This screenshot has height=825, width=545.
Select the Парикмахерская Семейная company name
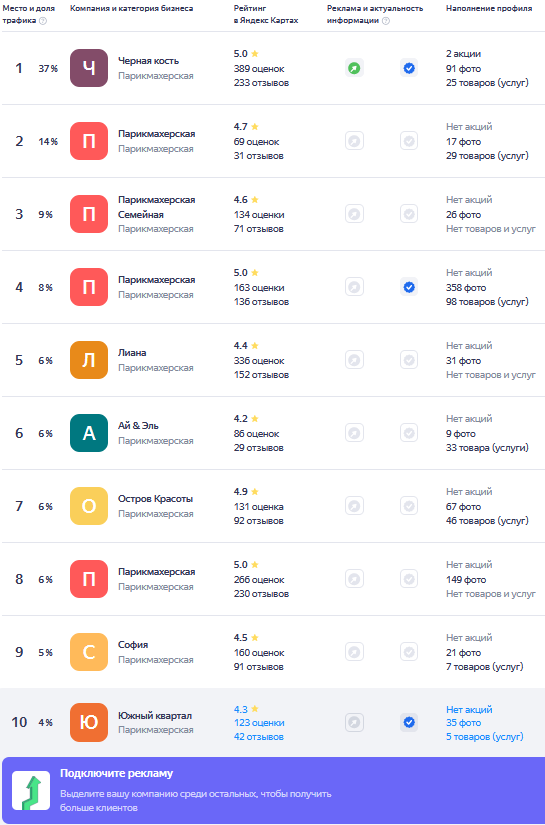[156, 207]
